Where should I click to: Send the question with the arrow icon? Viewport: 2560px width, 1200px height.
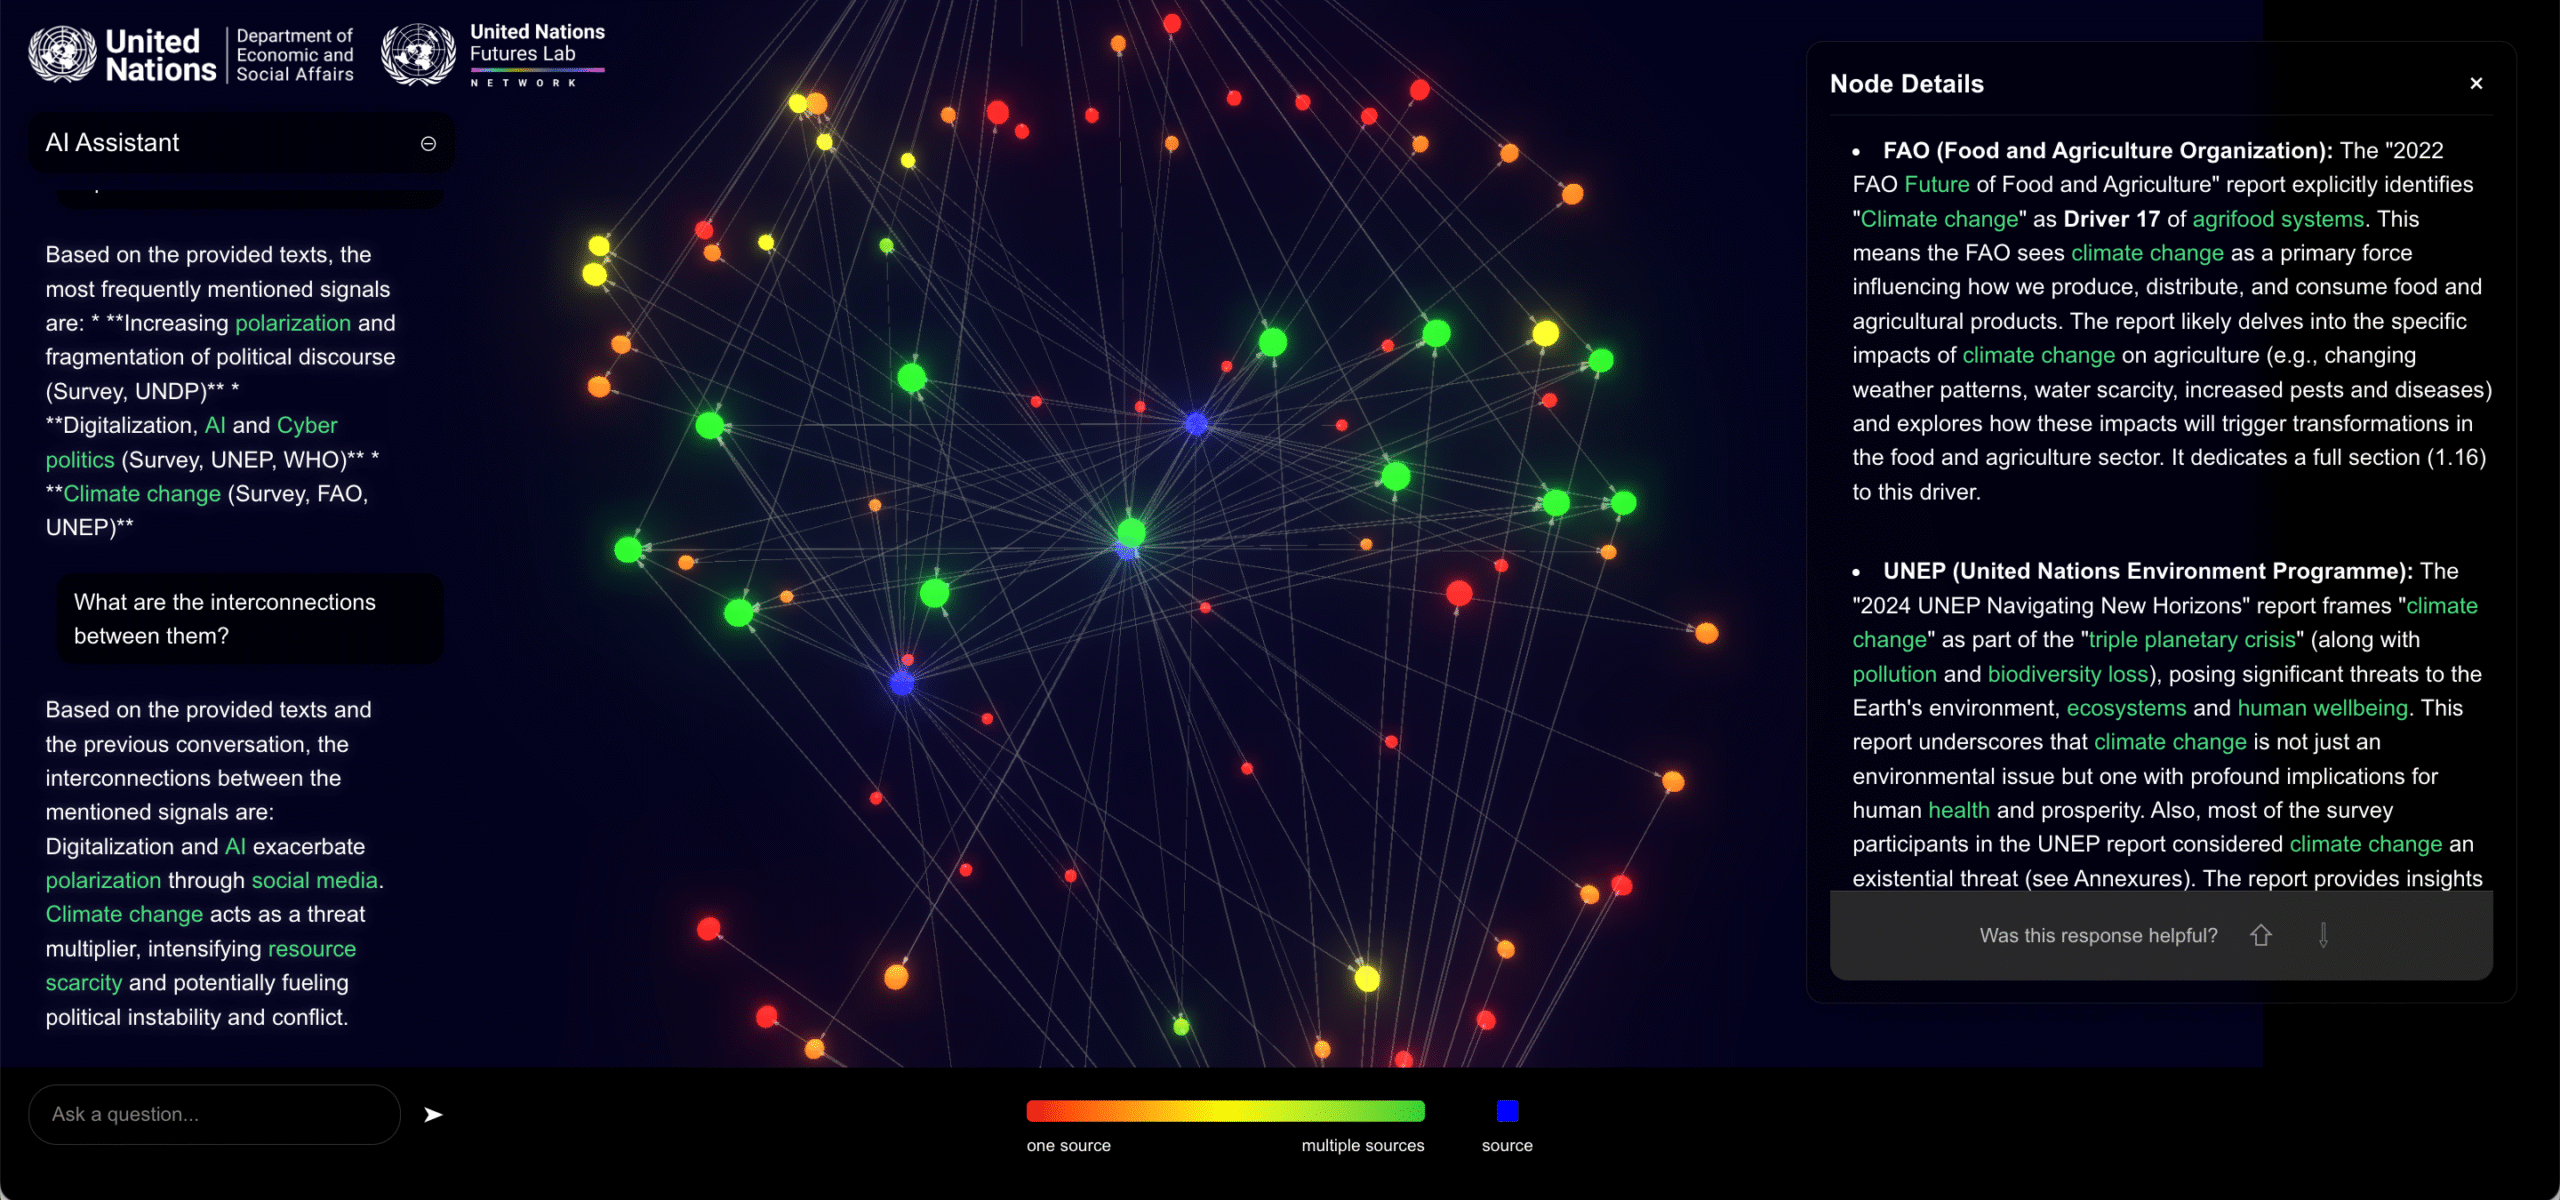[x=433, y=1115]
